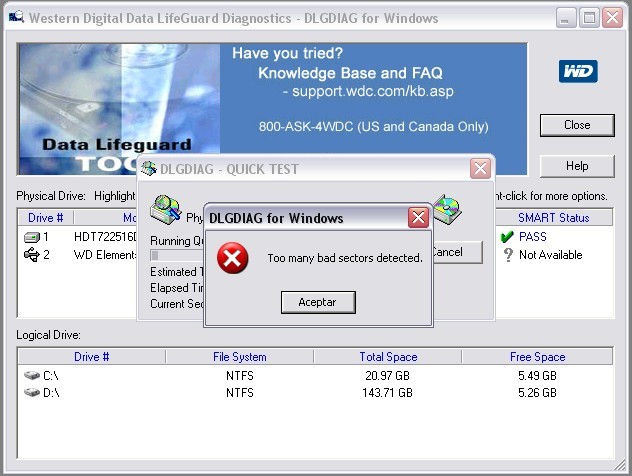Image resolution: width=632 pixels, height=476 pixels.
Task: Sort by Free Space column header
Action: point(537,357)
